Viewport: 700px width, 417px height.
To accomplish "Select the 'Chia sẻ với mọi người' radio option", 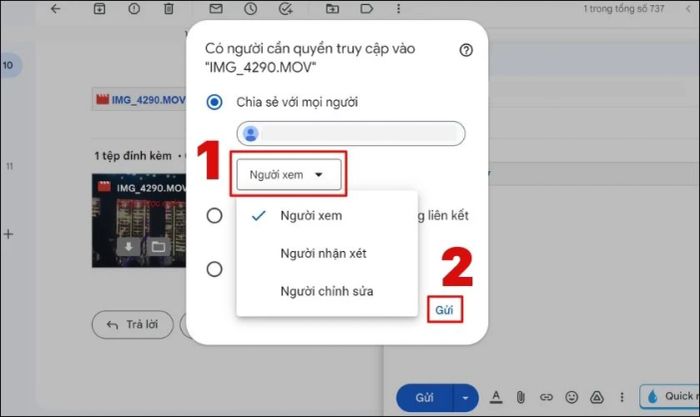I will coord(214,102).
